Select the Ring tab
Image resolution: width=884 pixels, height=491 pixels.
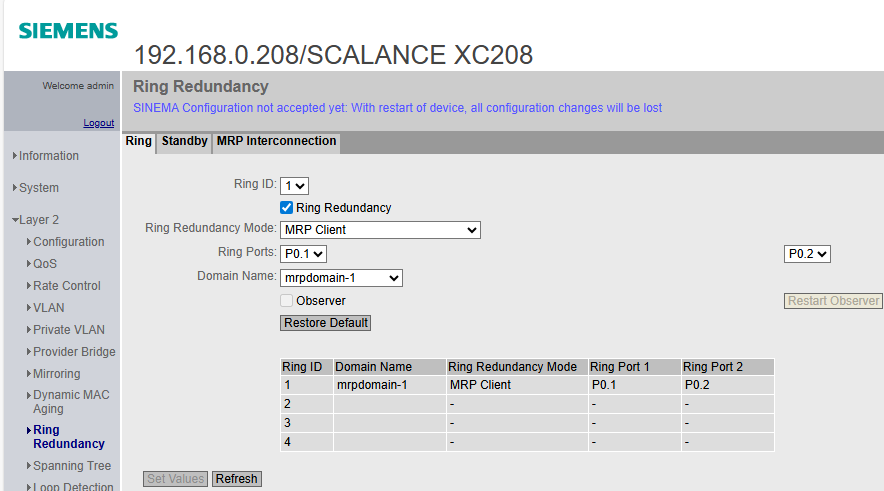pos(138,142)
